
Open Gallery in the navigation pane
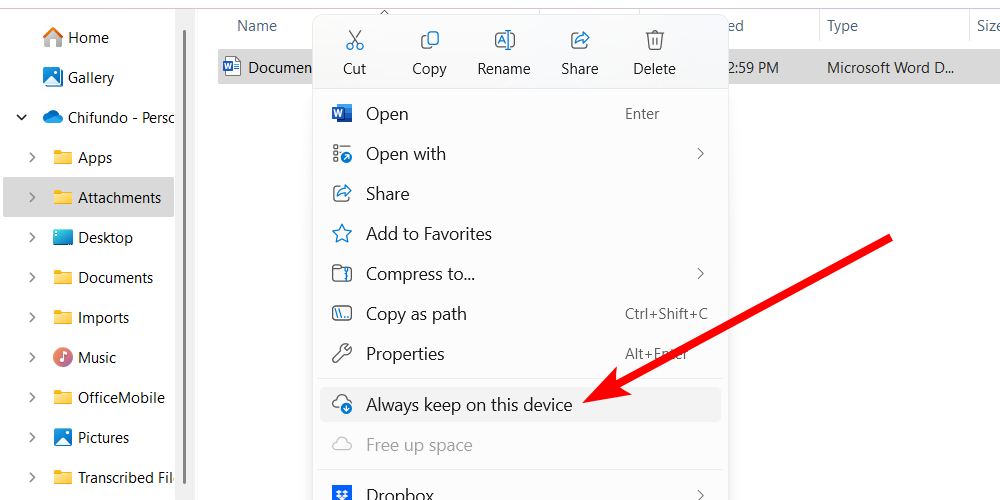(x=79, y=77)
